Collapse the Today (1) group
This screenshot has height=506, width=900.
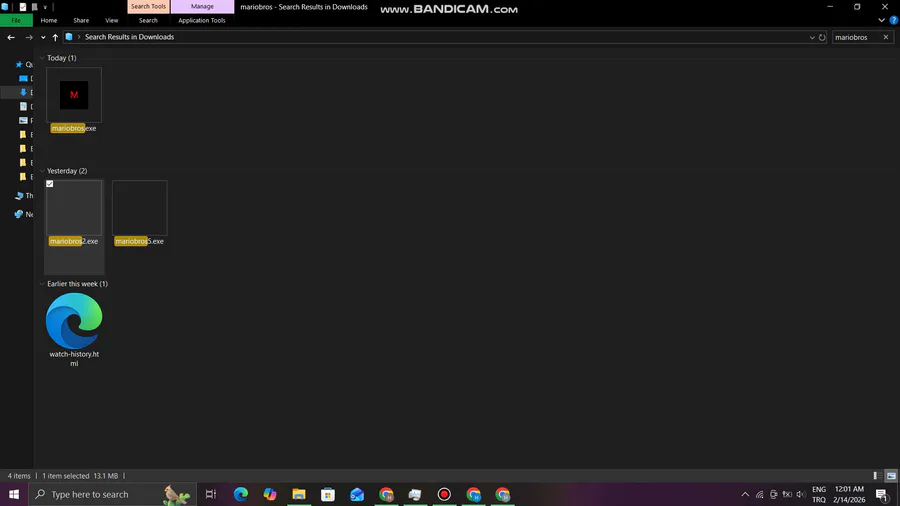pos(42,58)
